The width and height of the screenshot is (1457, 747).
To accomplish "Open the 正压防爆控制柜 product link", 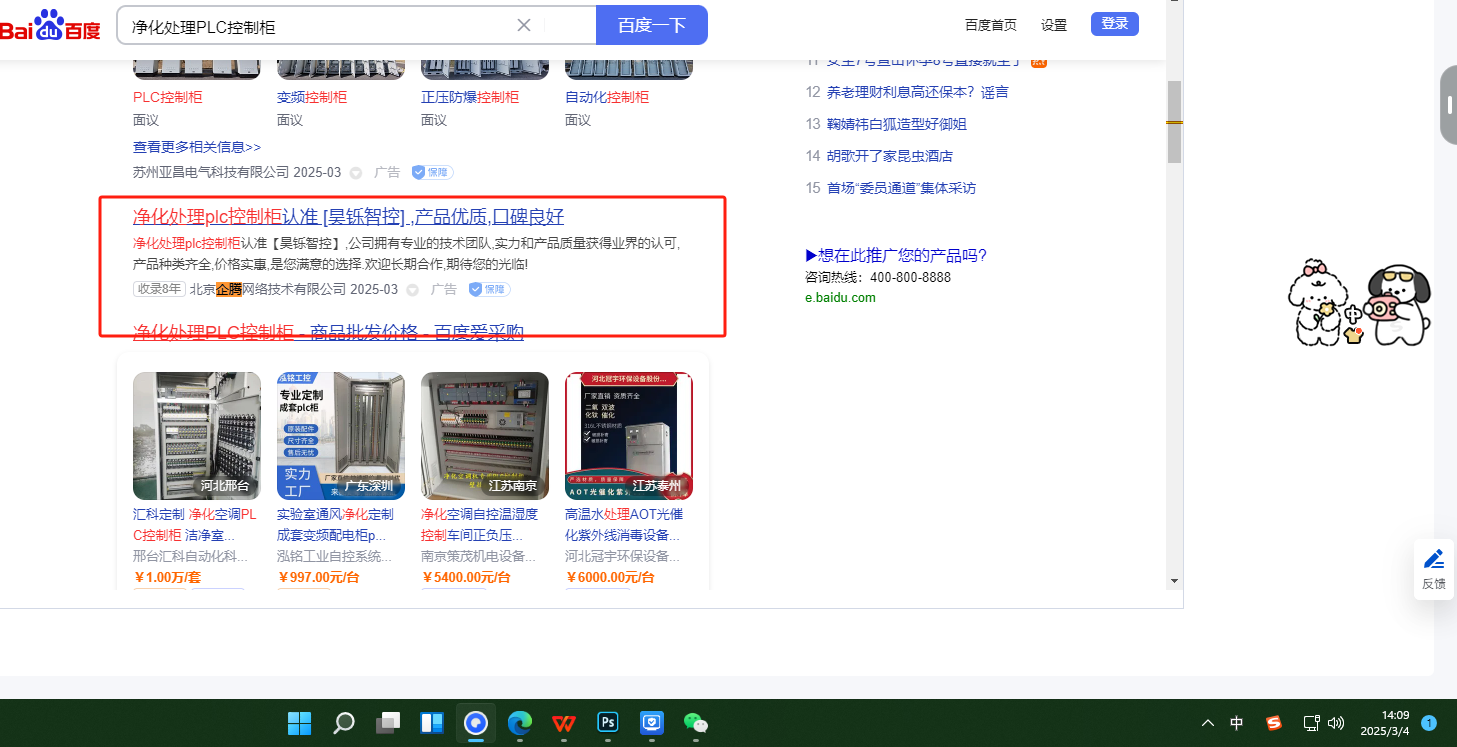I will [470, 97].
